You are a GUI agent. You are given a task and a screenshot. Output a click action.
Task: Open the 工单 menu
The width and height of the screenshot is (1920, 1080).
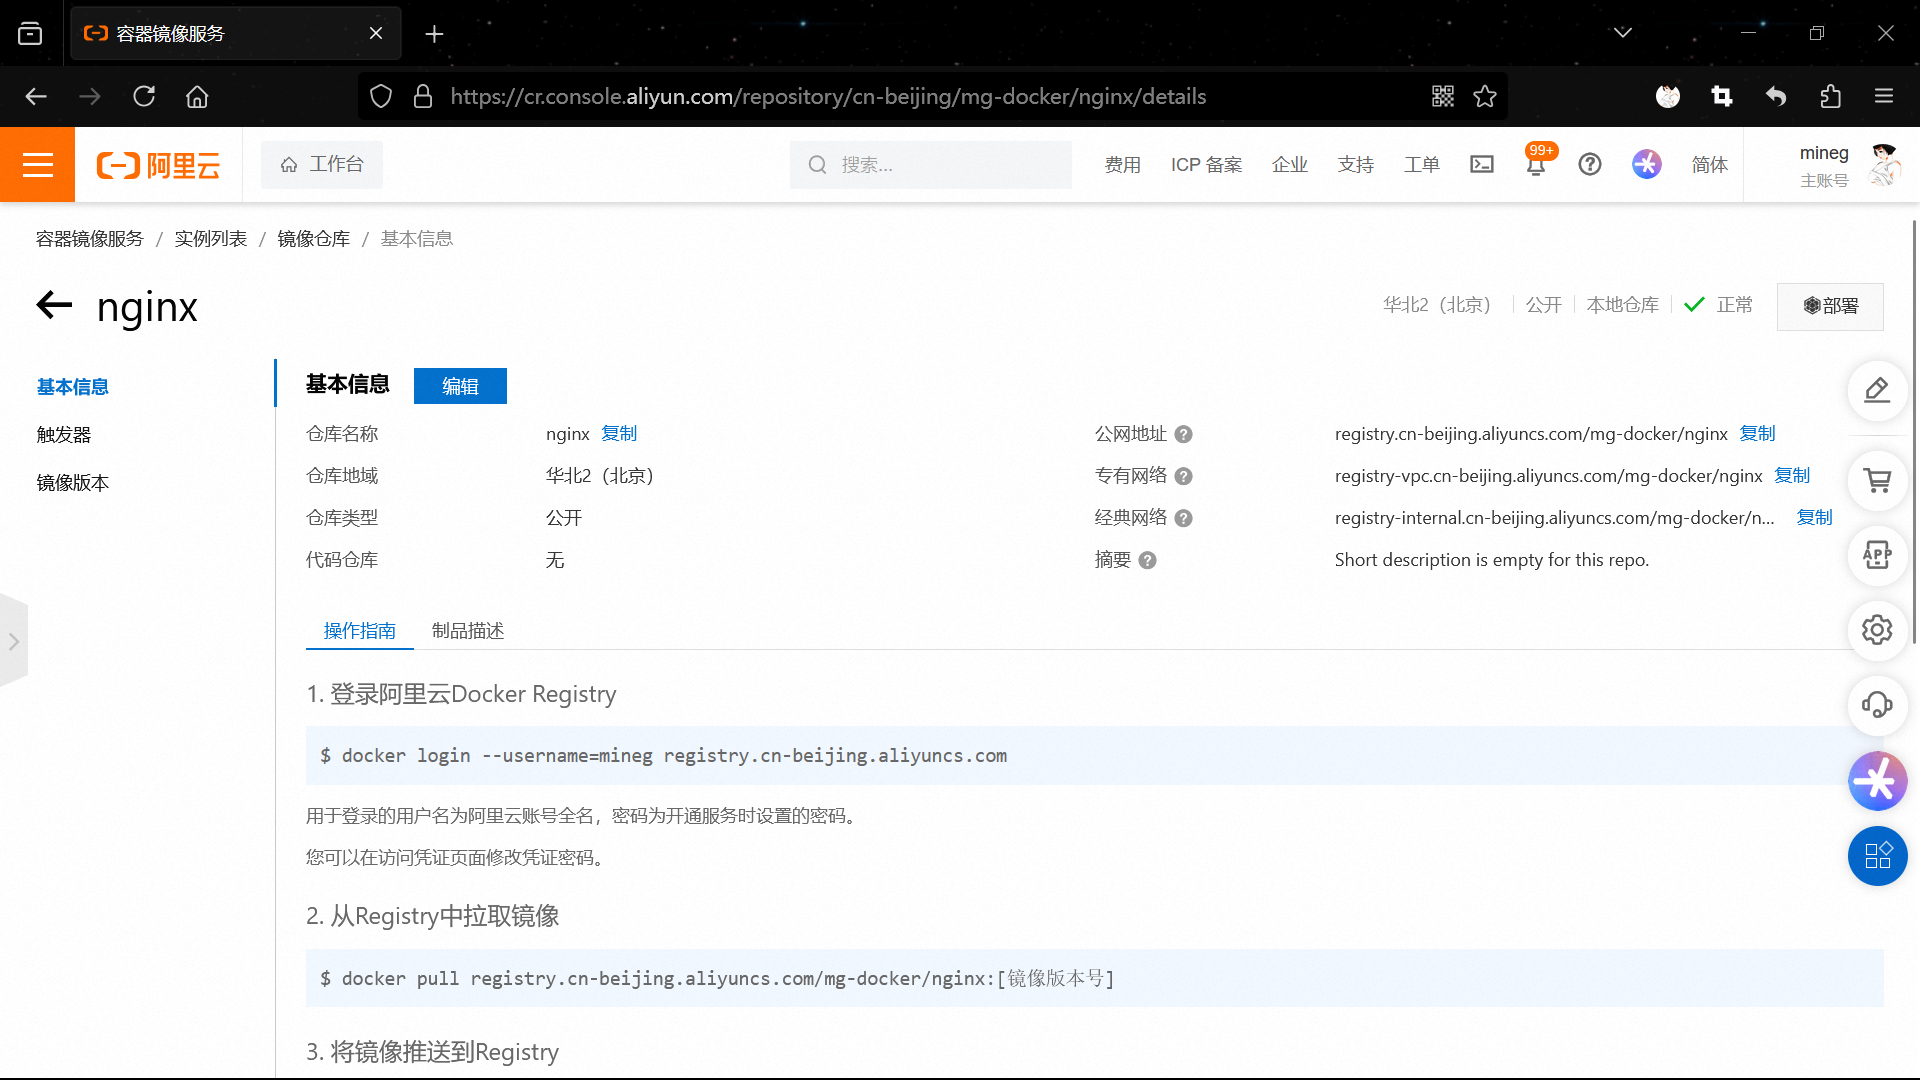[x=1422, y=165]
